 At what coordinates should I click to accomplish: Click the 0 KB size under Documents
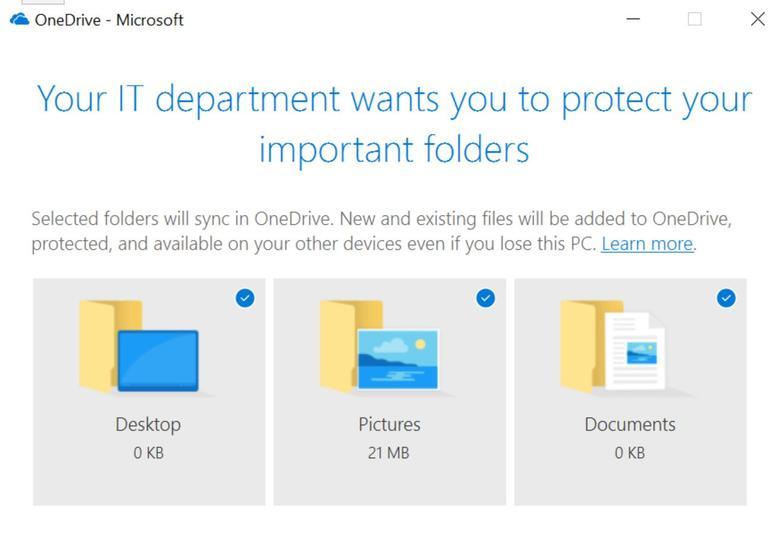630,453
